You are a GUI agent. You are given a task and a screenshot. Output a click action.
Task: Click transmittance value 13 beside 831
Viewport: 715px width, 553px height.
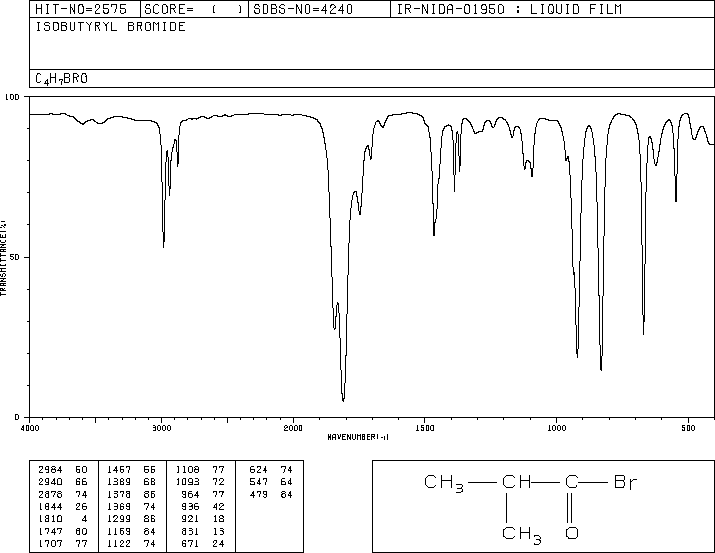(219, 531)
